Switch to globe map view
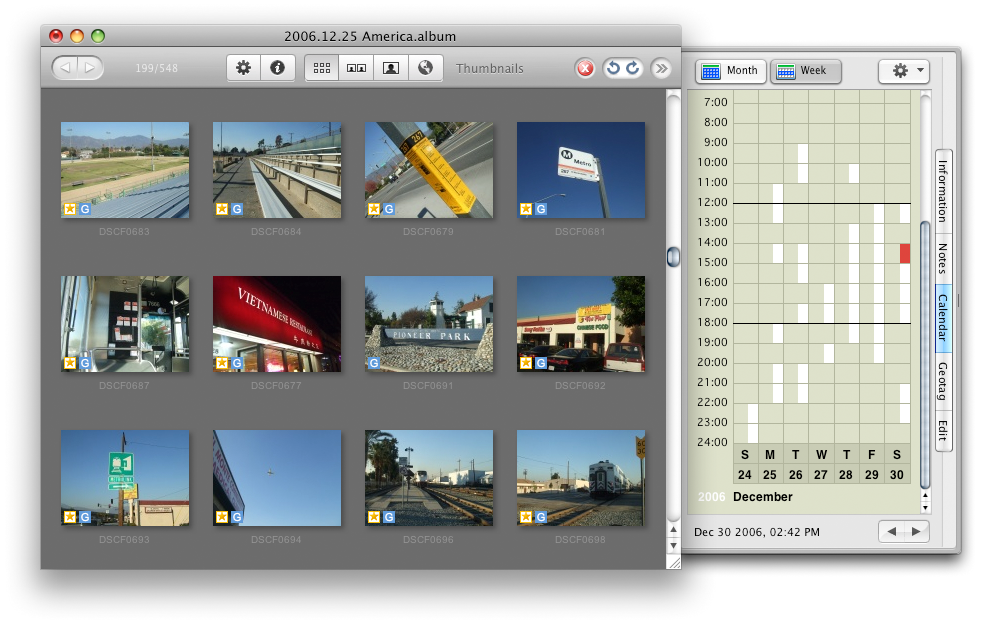Viewport: 1000px width, 620px height. pyautogui.click(x=425, y=68)
